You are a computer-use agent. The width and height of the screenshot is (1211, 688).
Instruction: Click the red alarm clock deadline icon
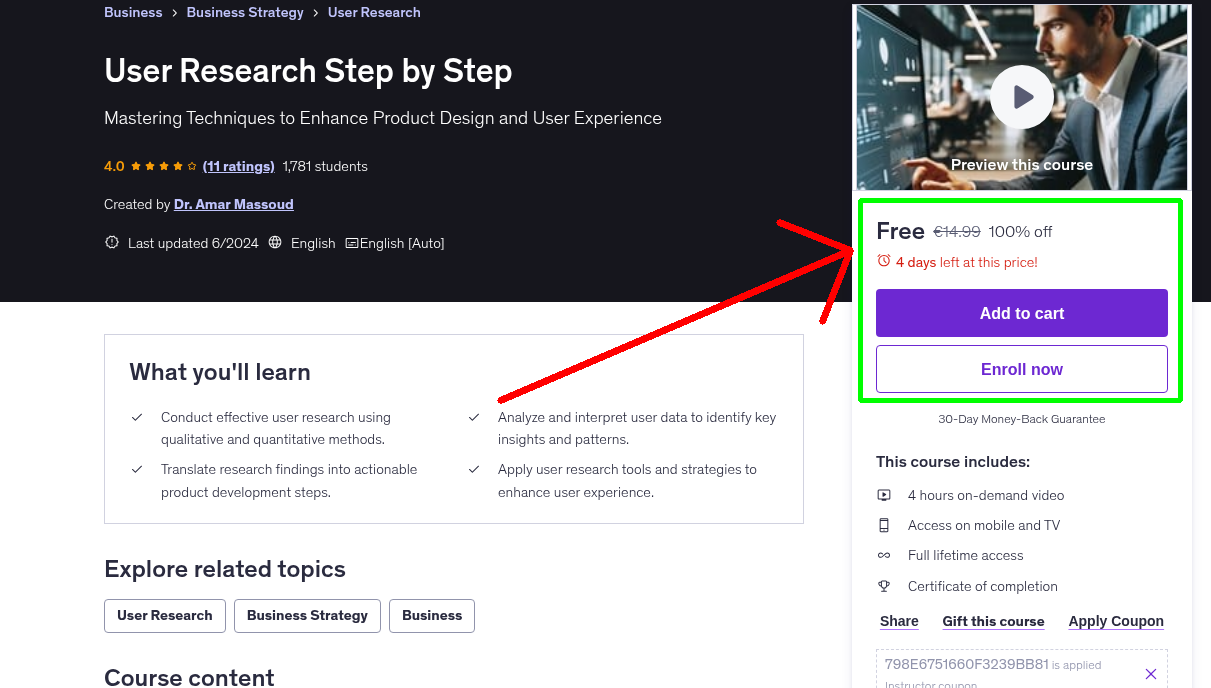tap(883, 261)
